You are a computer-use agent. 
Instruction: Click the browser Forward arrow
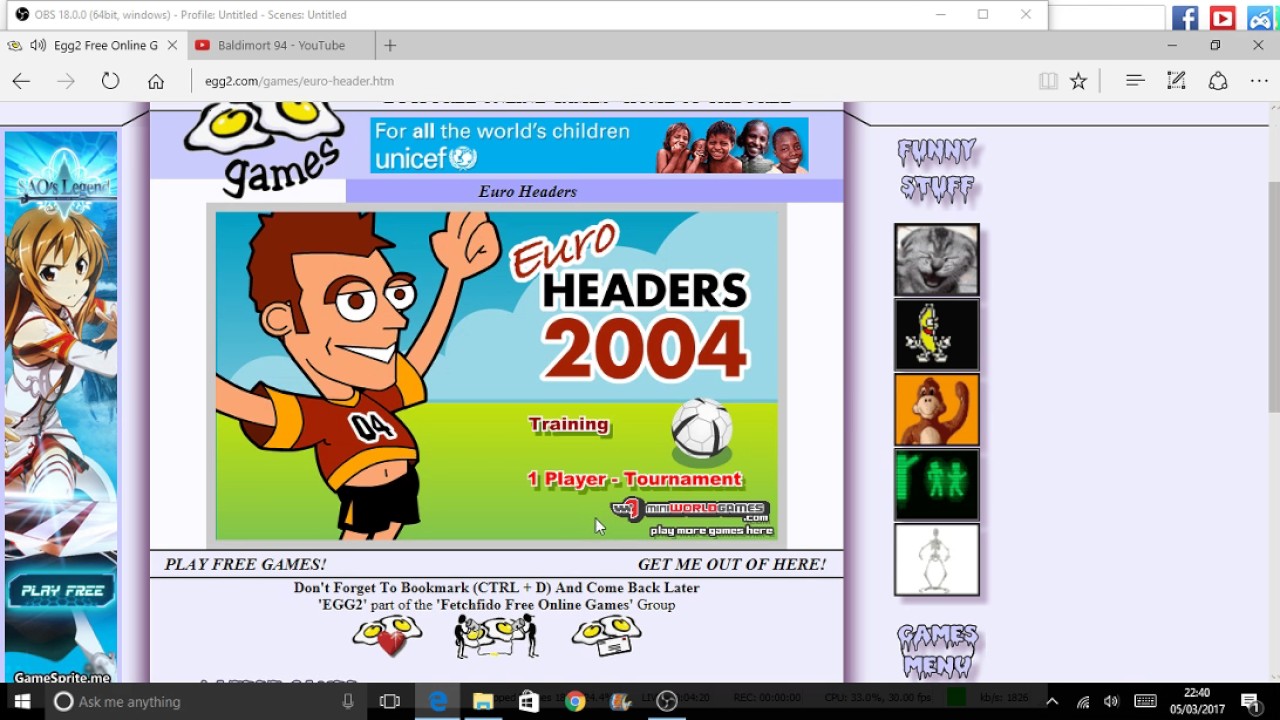[x=66, y=81]
